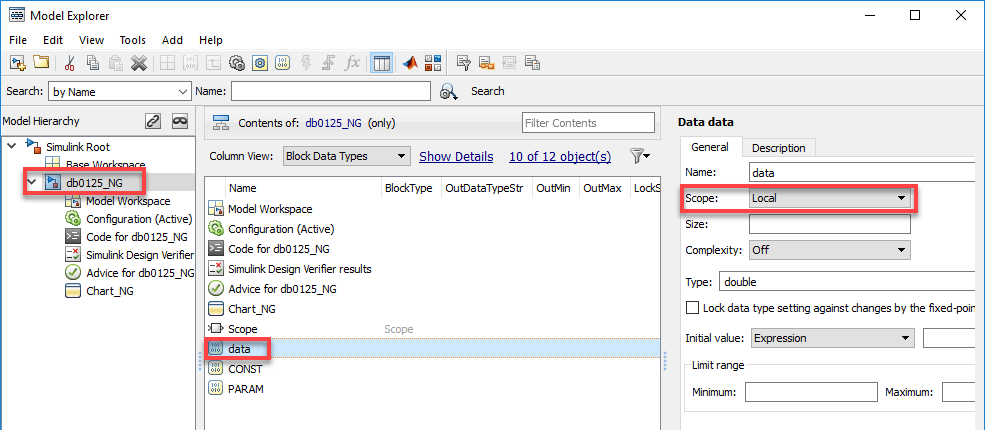Image resolution: width=985 pixels, height=430 pixels.
Task: Open the Initial value Expression dropdown
Action: coord(832,338)
